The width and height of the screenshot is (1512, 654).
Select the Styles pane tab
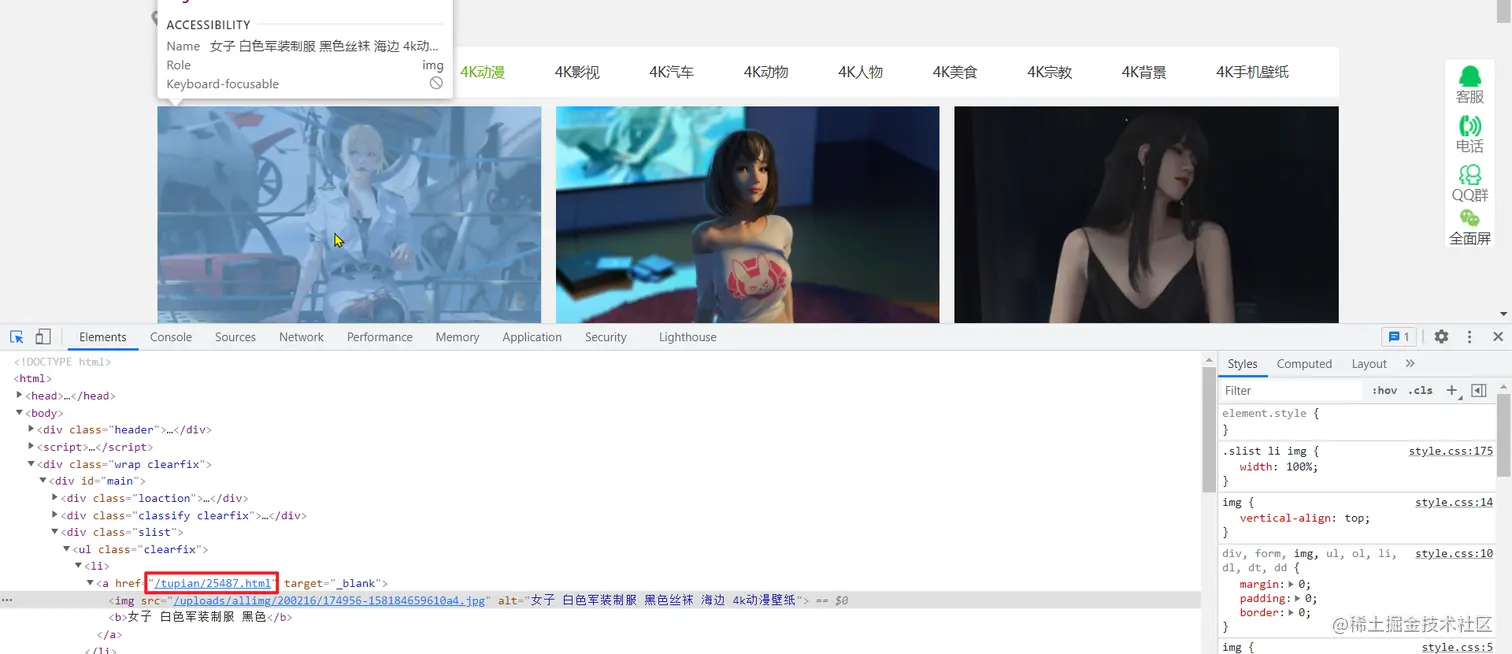click(1242, 364)
